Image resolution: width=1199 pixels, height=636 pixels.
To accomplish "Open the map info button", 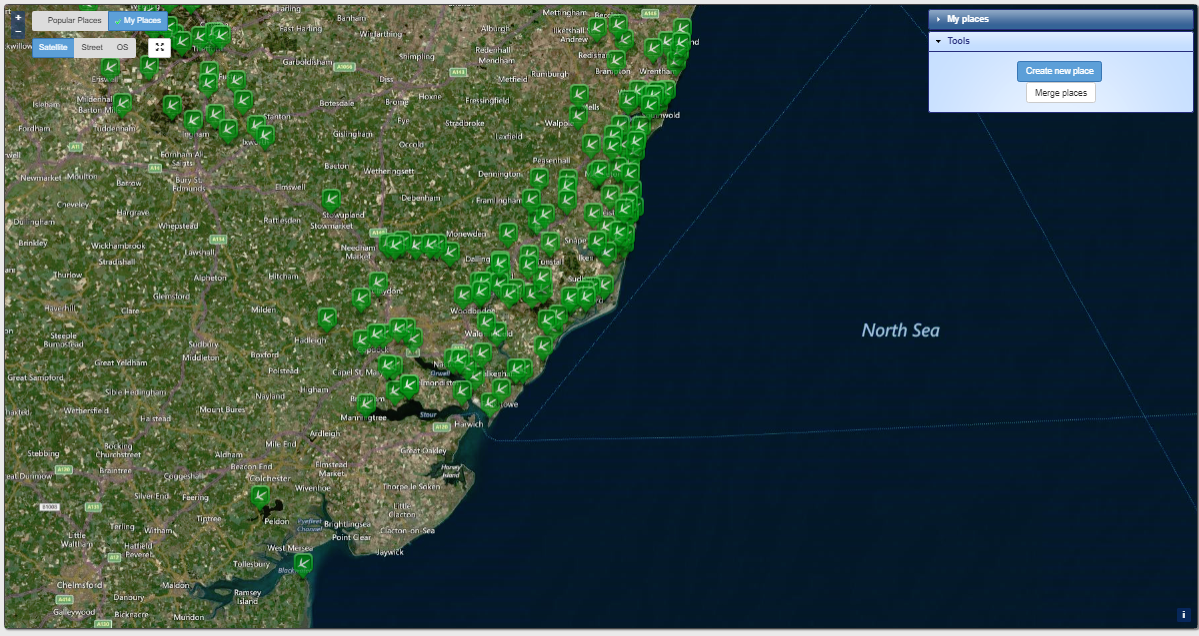I will (x=1183, y=614).
